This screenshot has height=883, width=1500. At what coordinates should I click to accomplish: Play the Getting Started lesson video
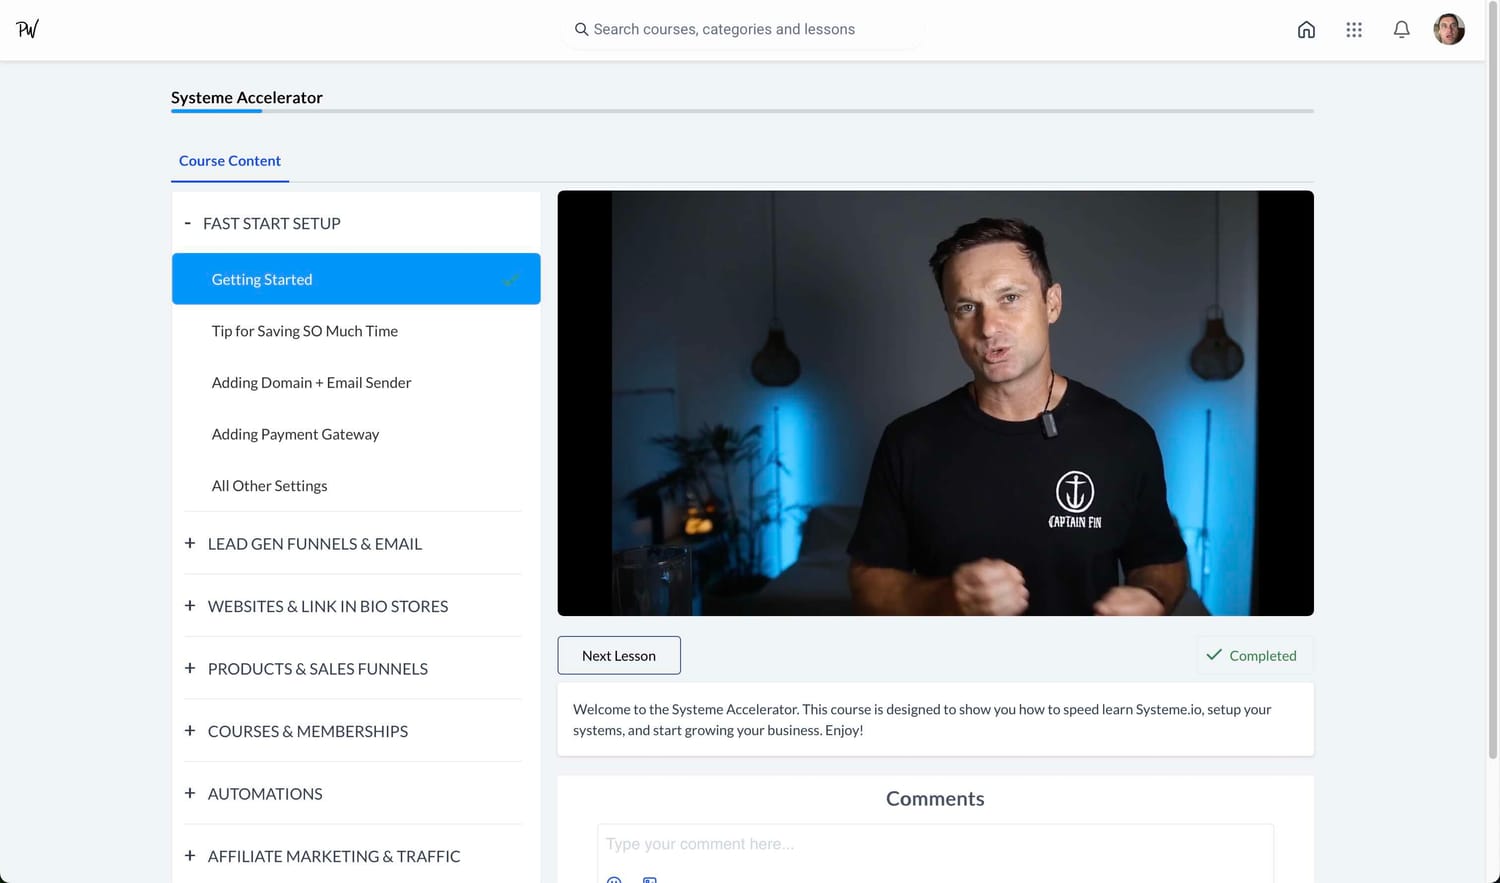click(935, 403)
